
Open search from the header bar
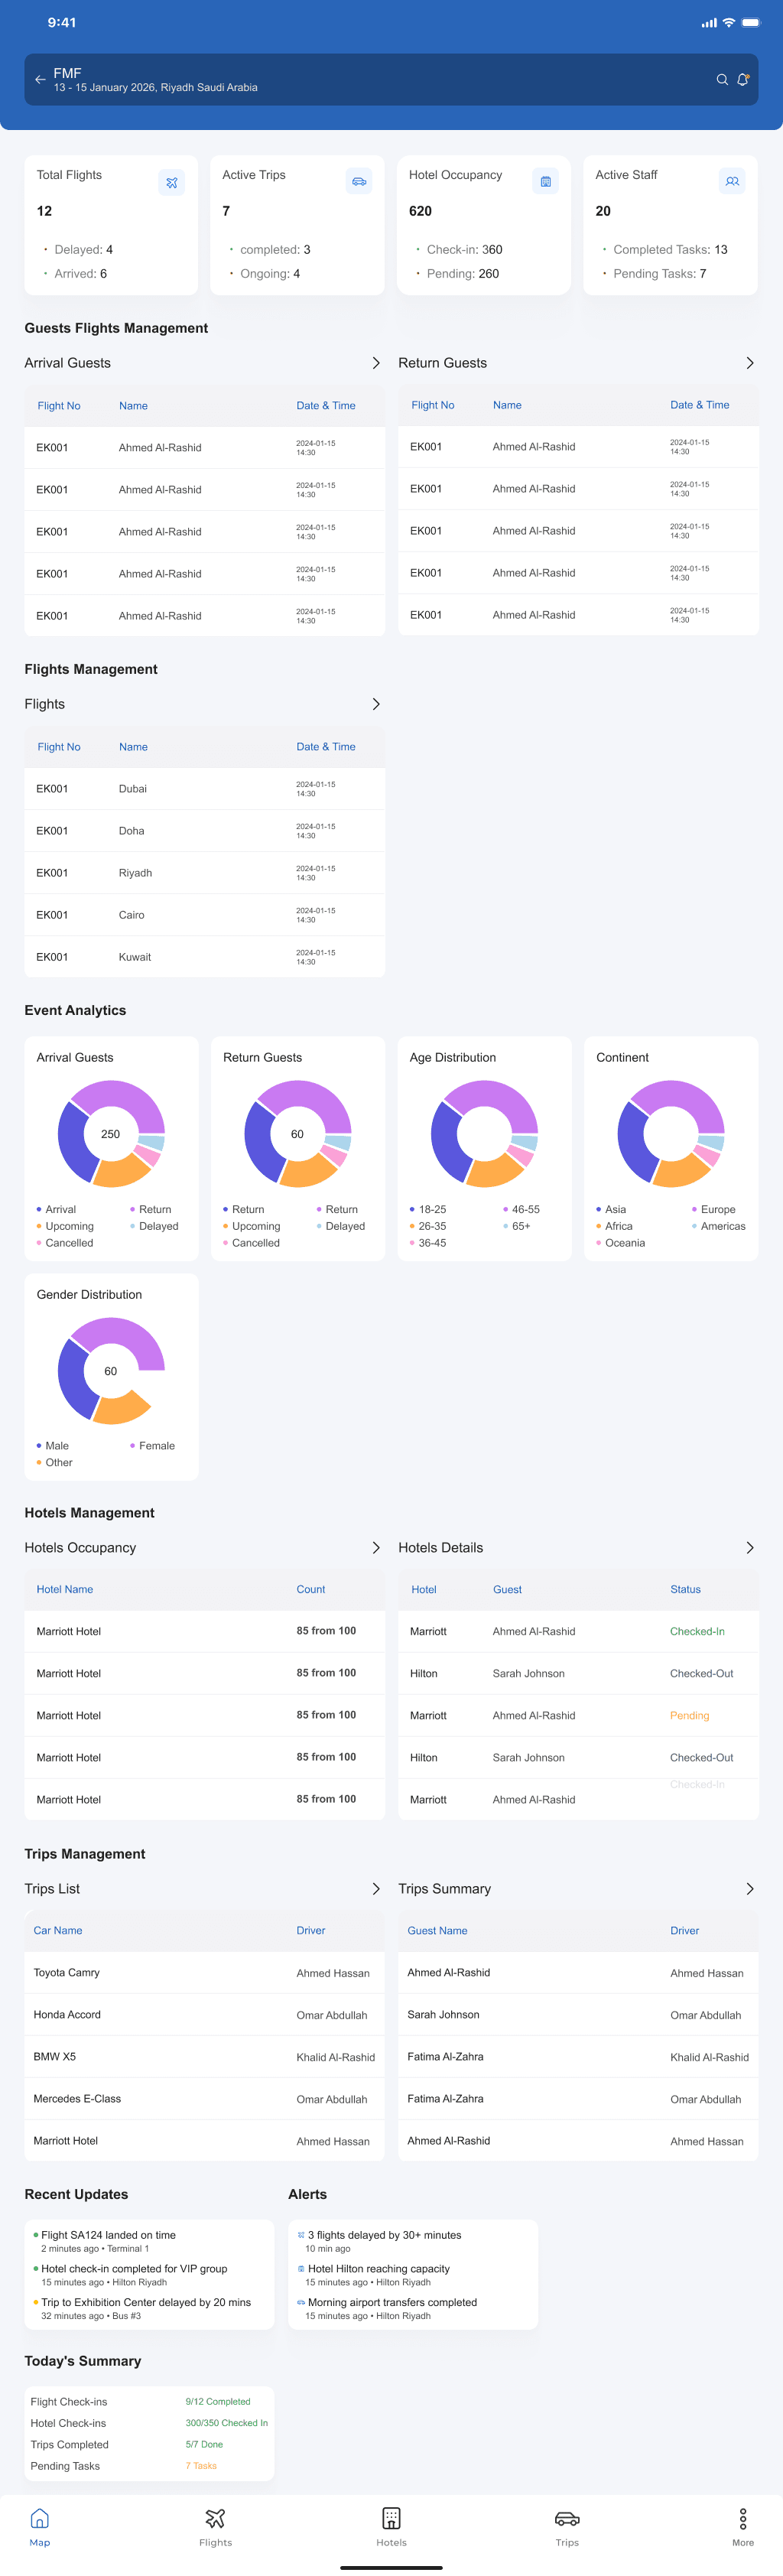click(x=722, y=80)
